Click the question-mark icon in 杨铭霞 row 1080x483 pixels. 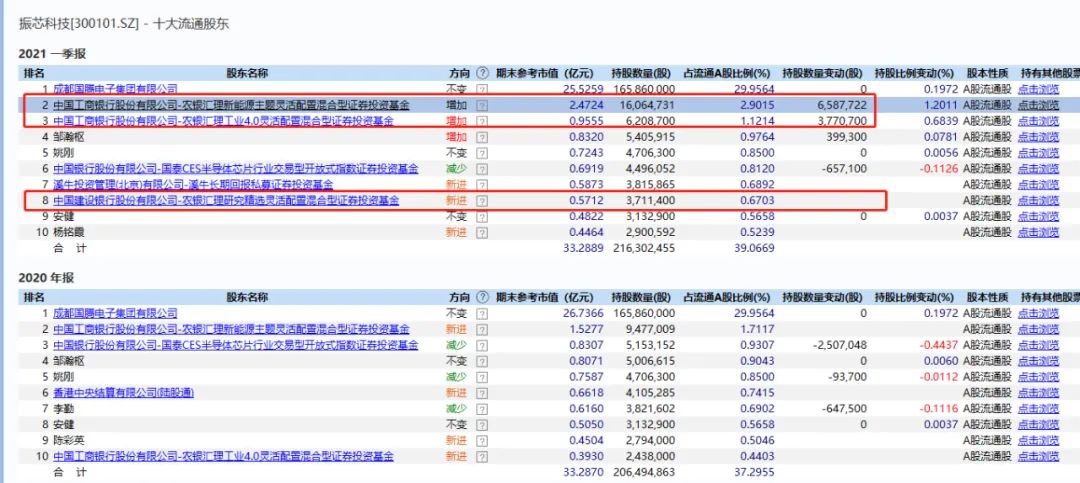[x=482, y=233]
